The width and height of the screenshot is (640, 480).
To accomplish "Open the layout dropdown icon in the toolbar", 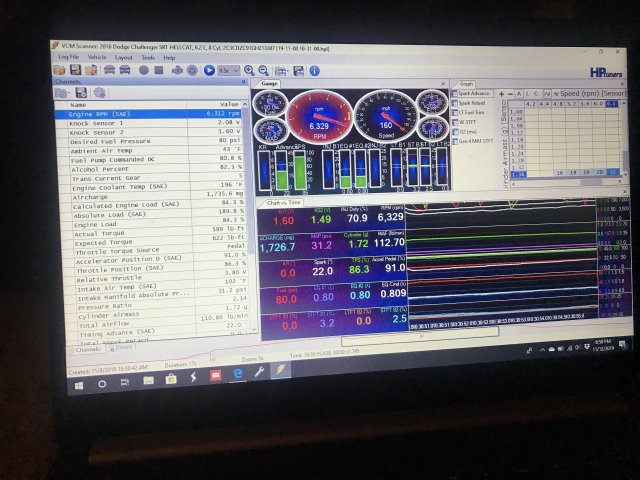I will click(x=281, y=71).
